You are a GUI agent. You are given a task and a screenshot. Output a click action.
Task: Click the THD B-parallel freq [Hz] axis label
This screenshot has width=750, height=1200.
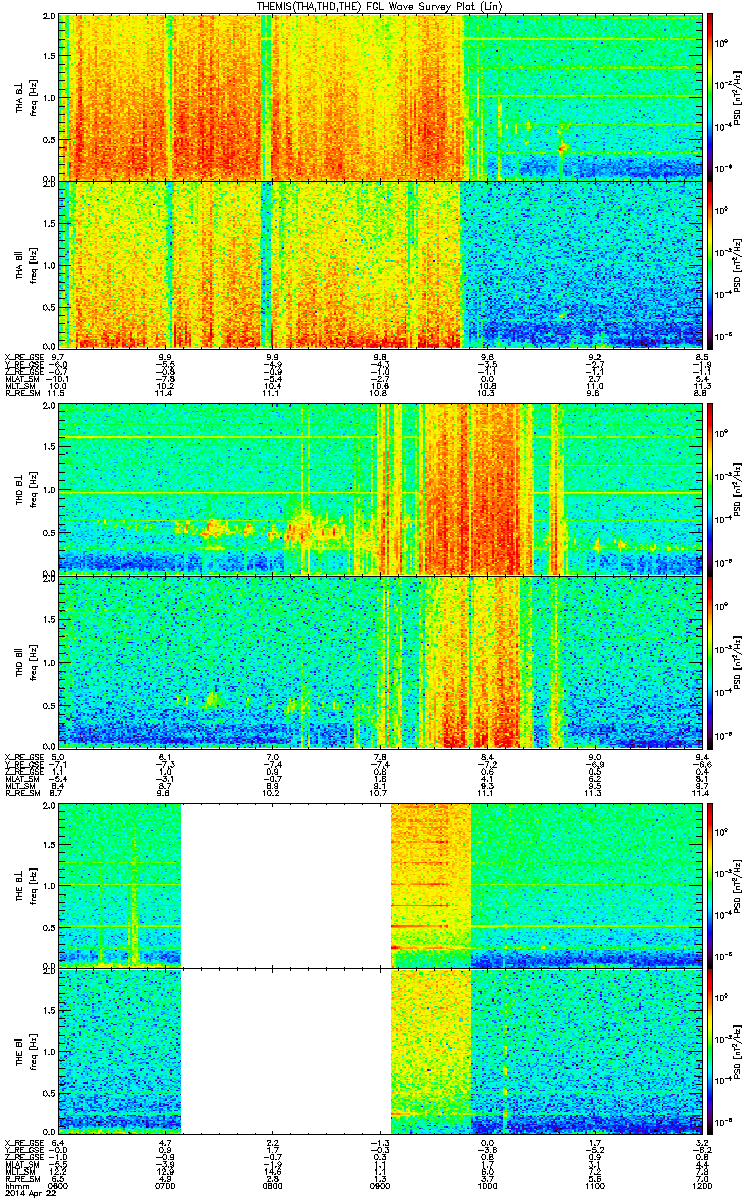click(x=33, y=660)
